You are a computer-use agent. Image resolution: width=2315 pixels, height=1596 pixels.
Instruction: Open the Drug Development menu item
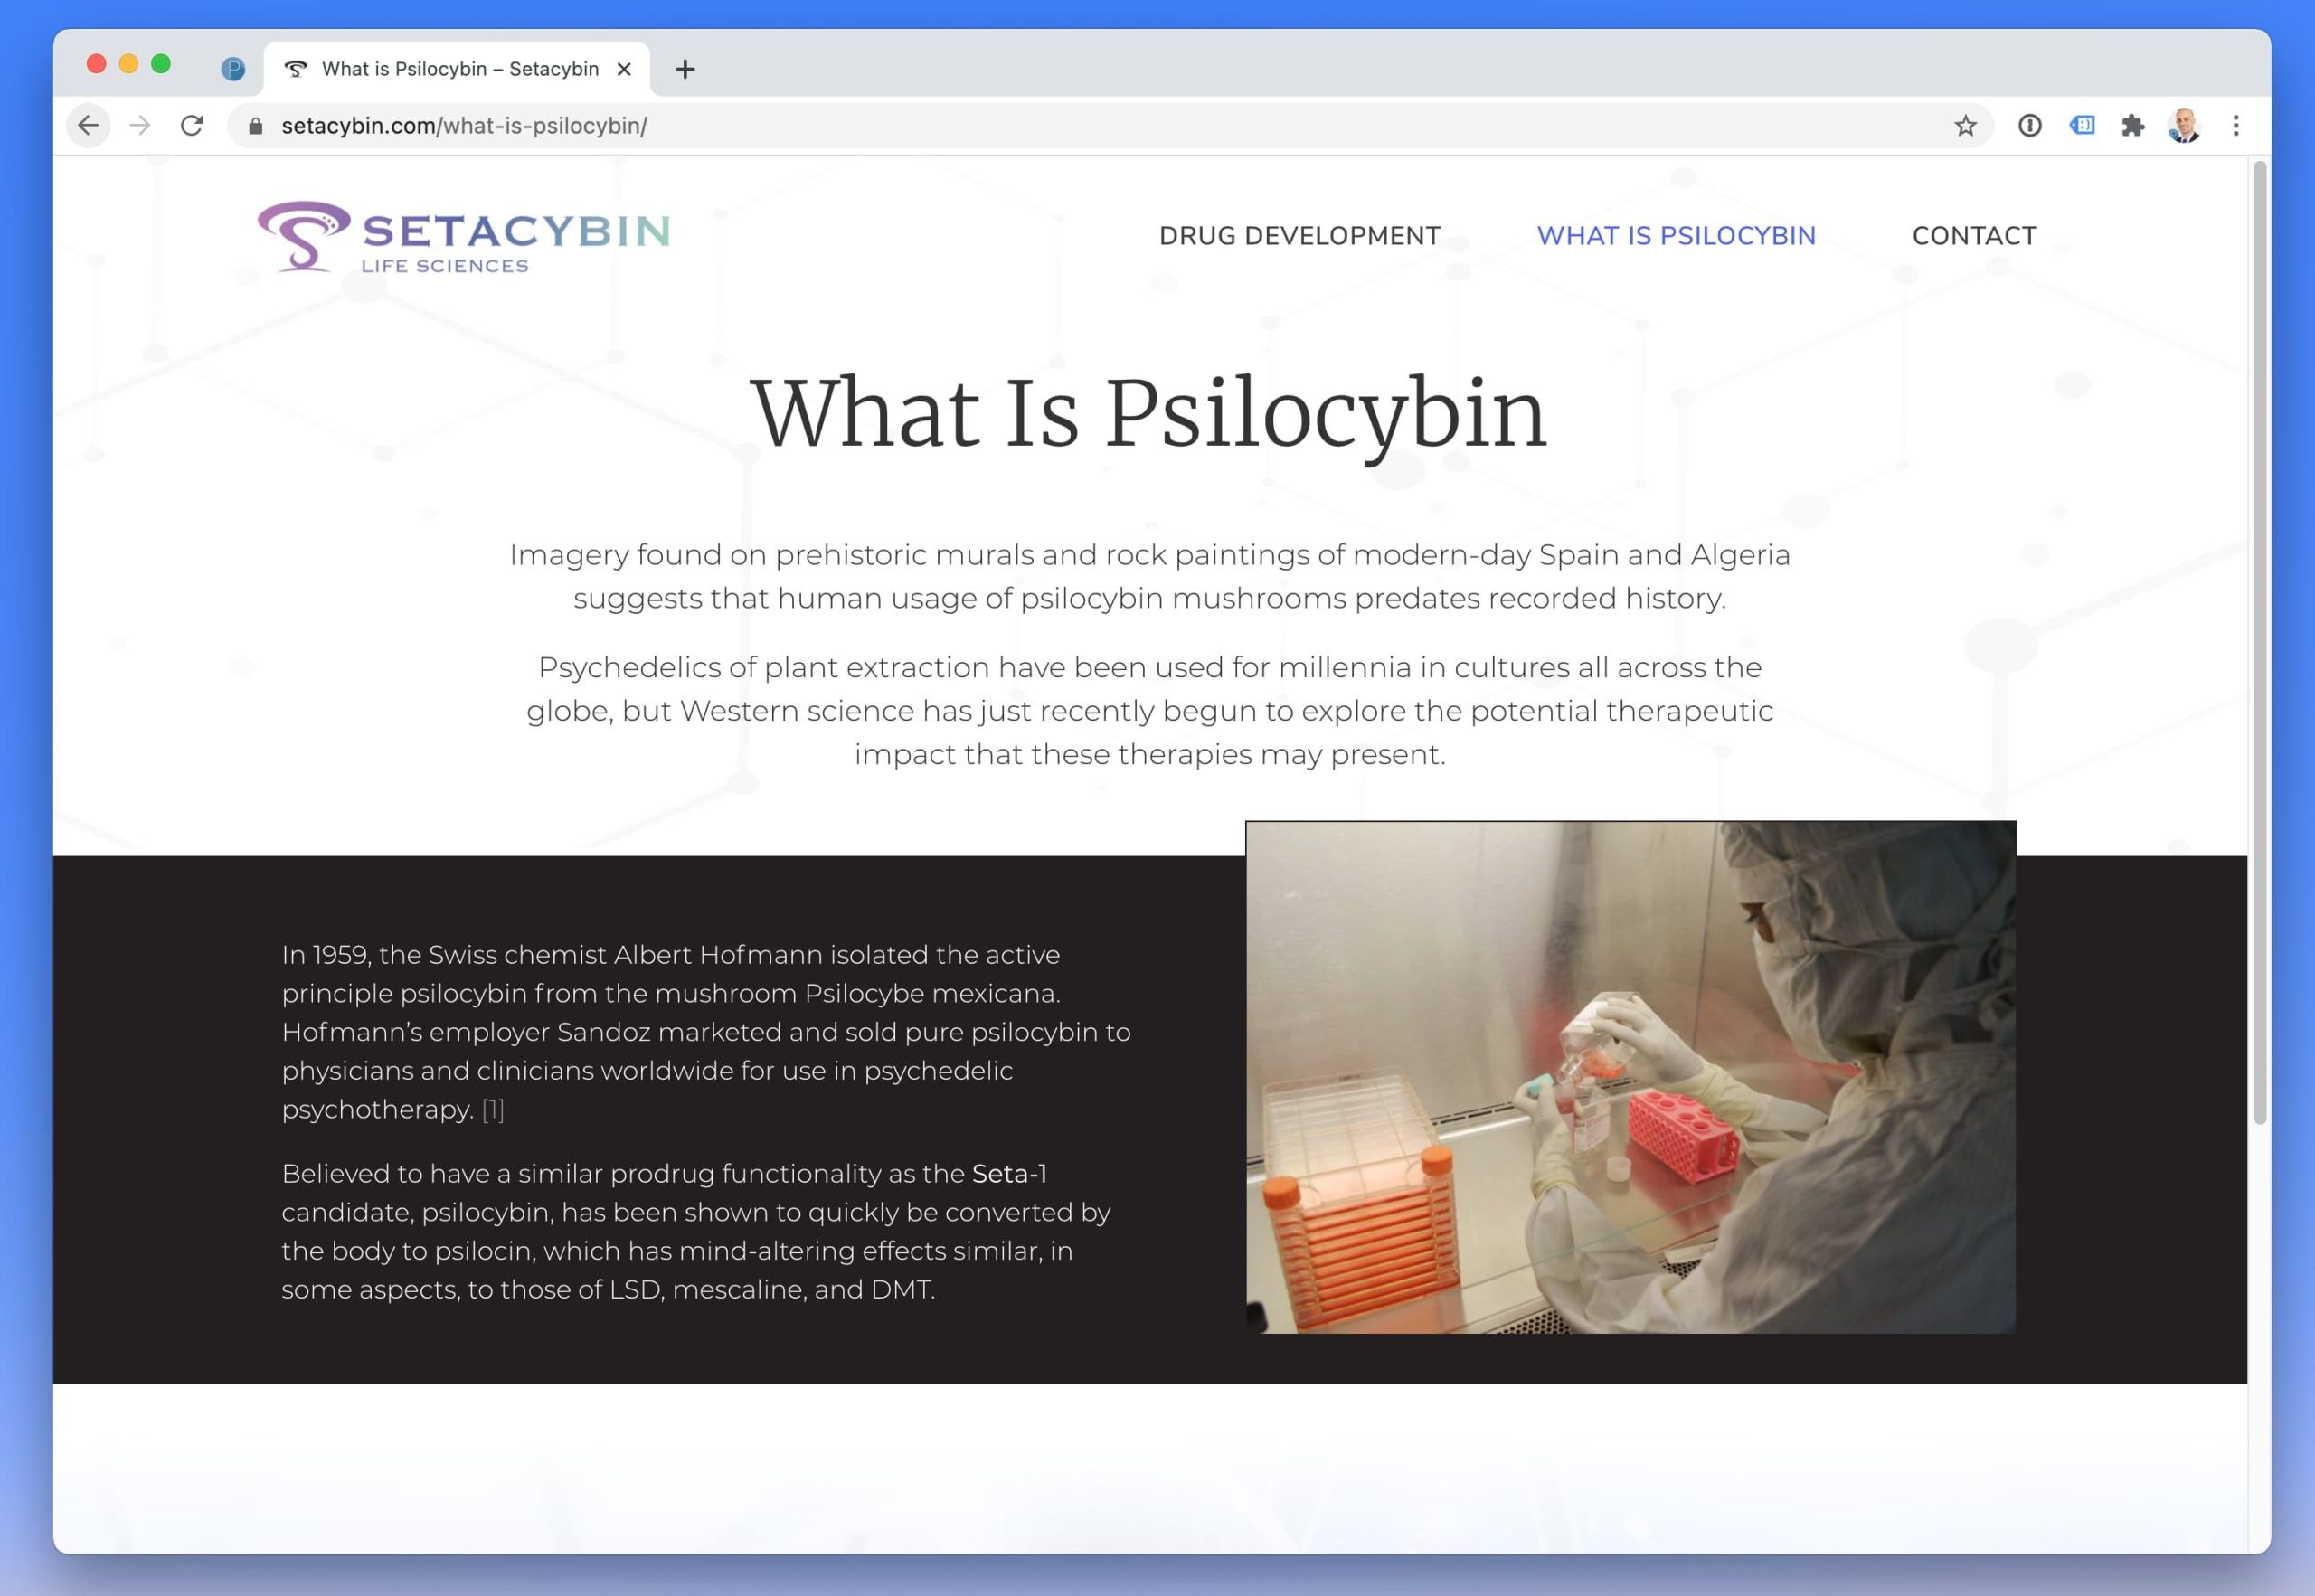coord(1299,236)
